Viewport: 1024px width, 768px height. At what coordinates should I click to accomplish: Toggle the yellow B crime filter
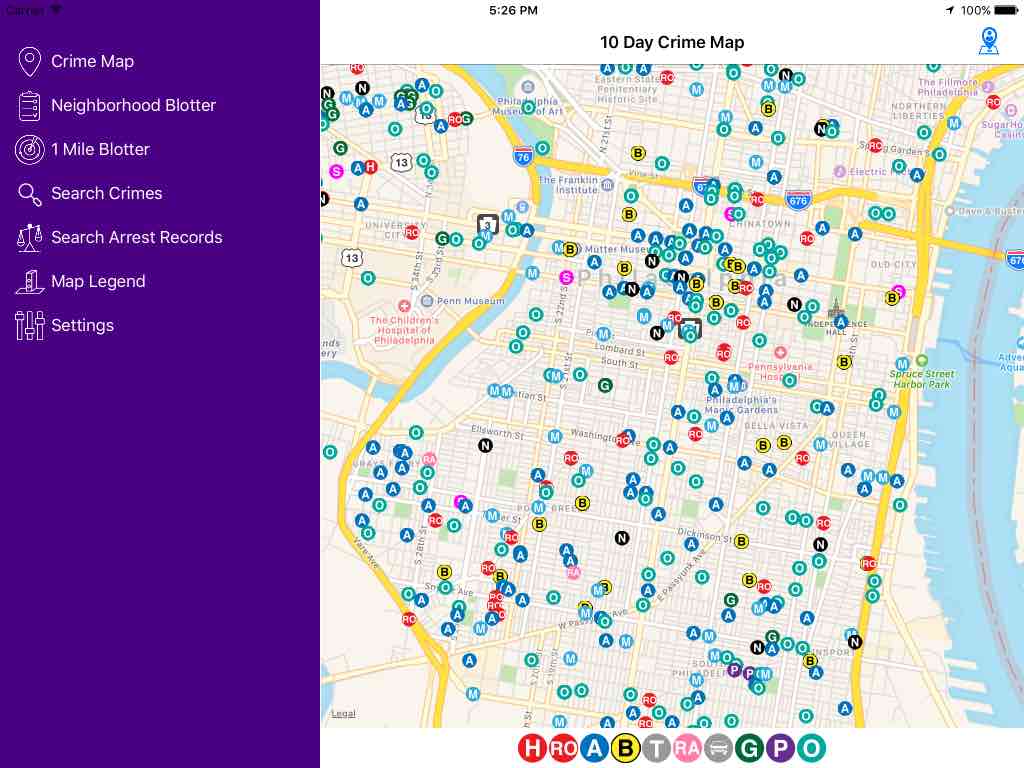pos(625,748)
